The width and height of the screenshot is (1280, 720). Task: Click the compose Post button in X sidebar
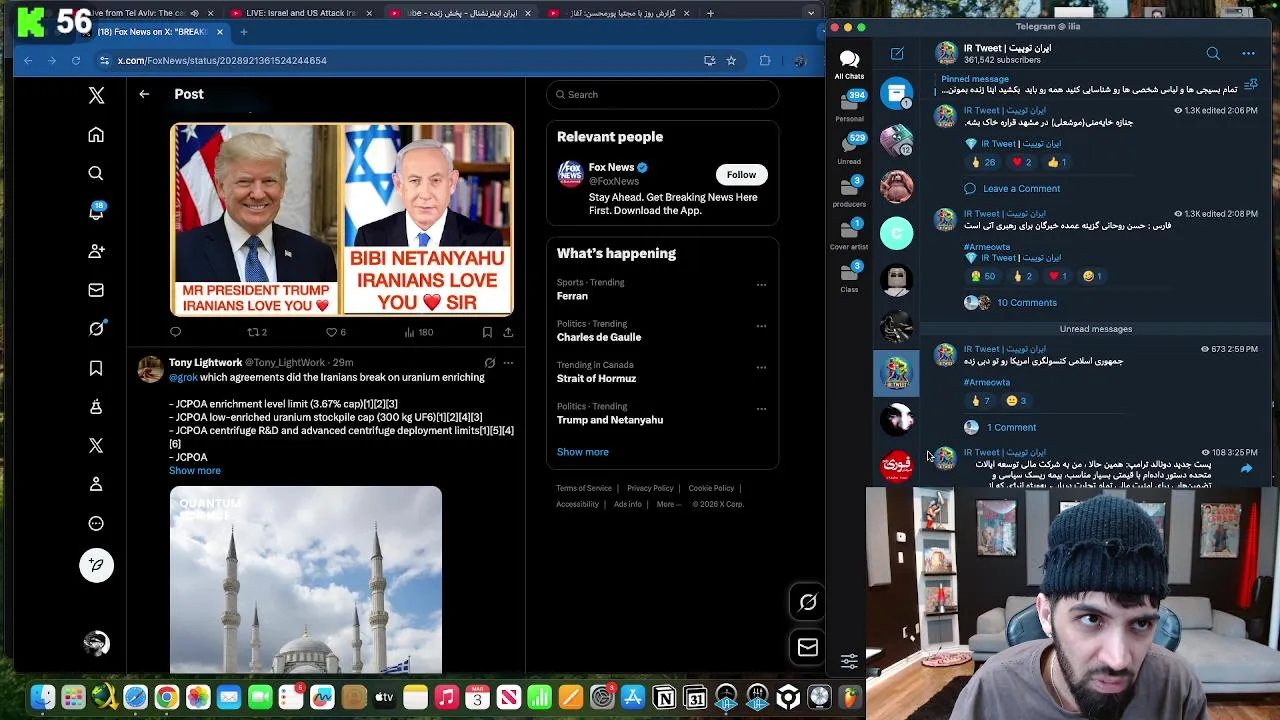tap(96, 565)
